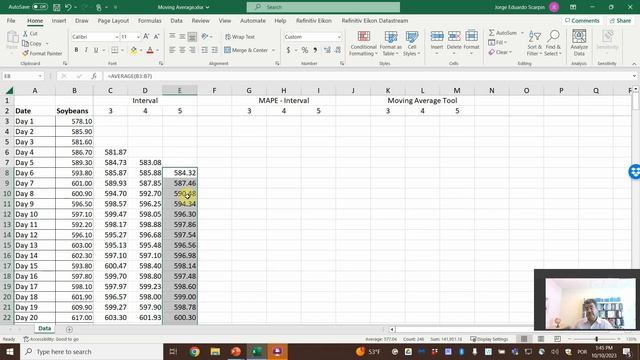Click the Insert Function fx icon
The width and height of the screenshot is (640, 360).
click(x=94, y=76)
